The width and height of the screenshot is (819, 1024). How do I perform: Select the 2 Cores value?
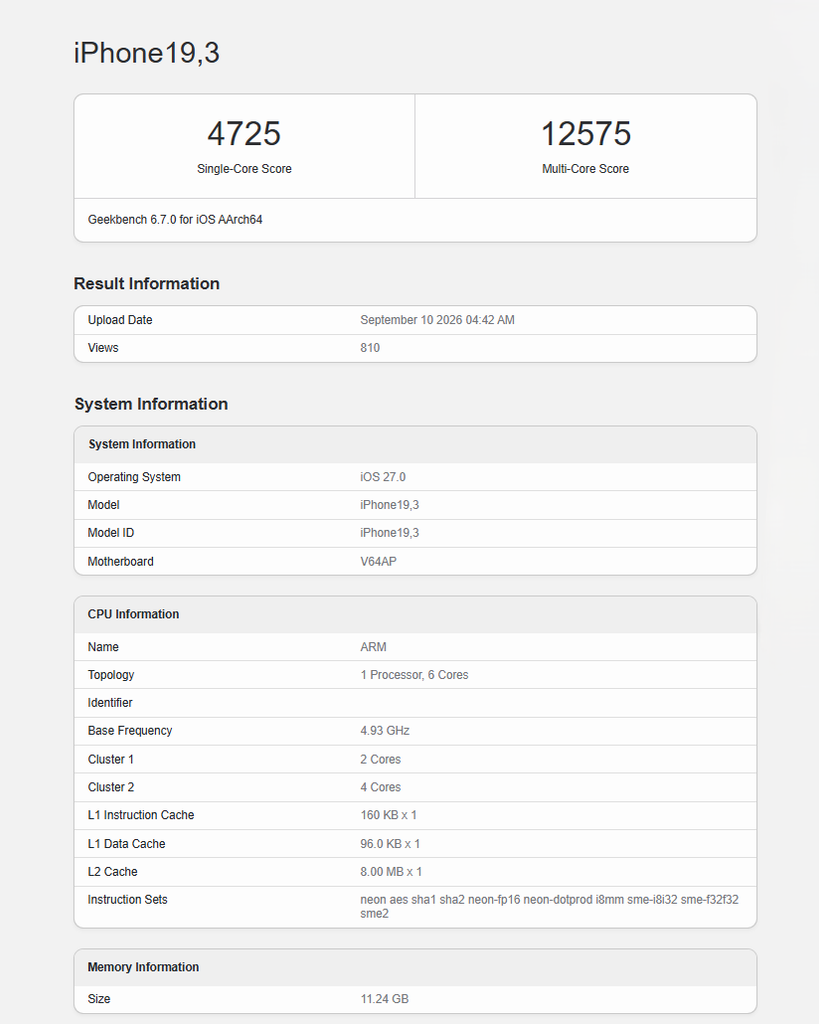[x=380, y=760]
